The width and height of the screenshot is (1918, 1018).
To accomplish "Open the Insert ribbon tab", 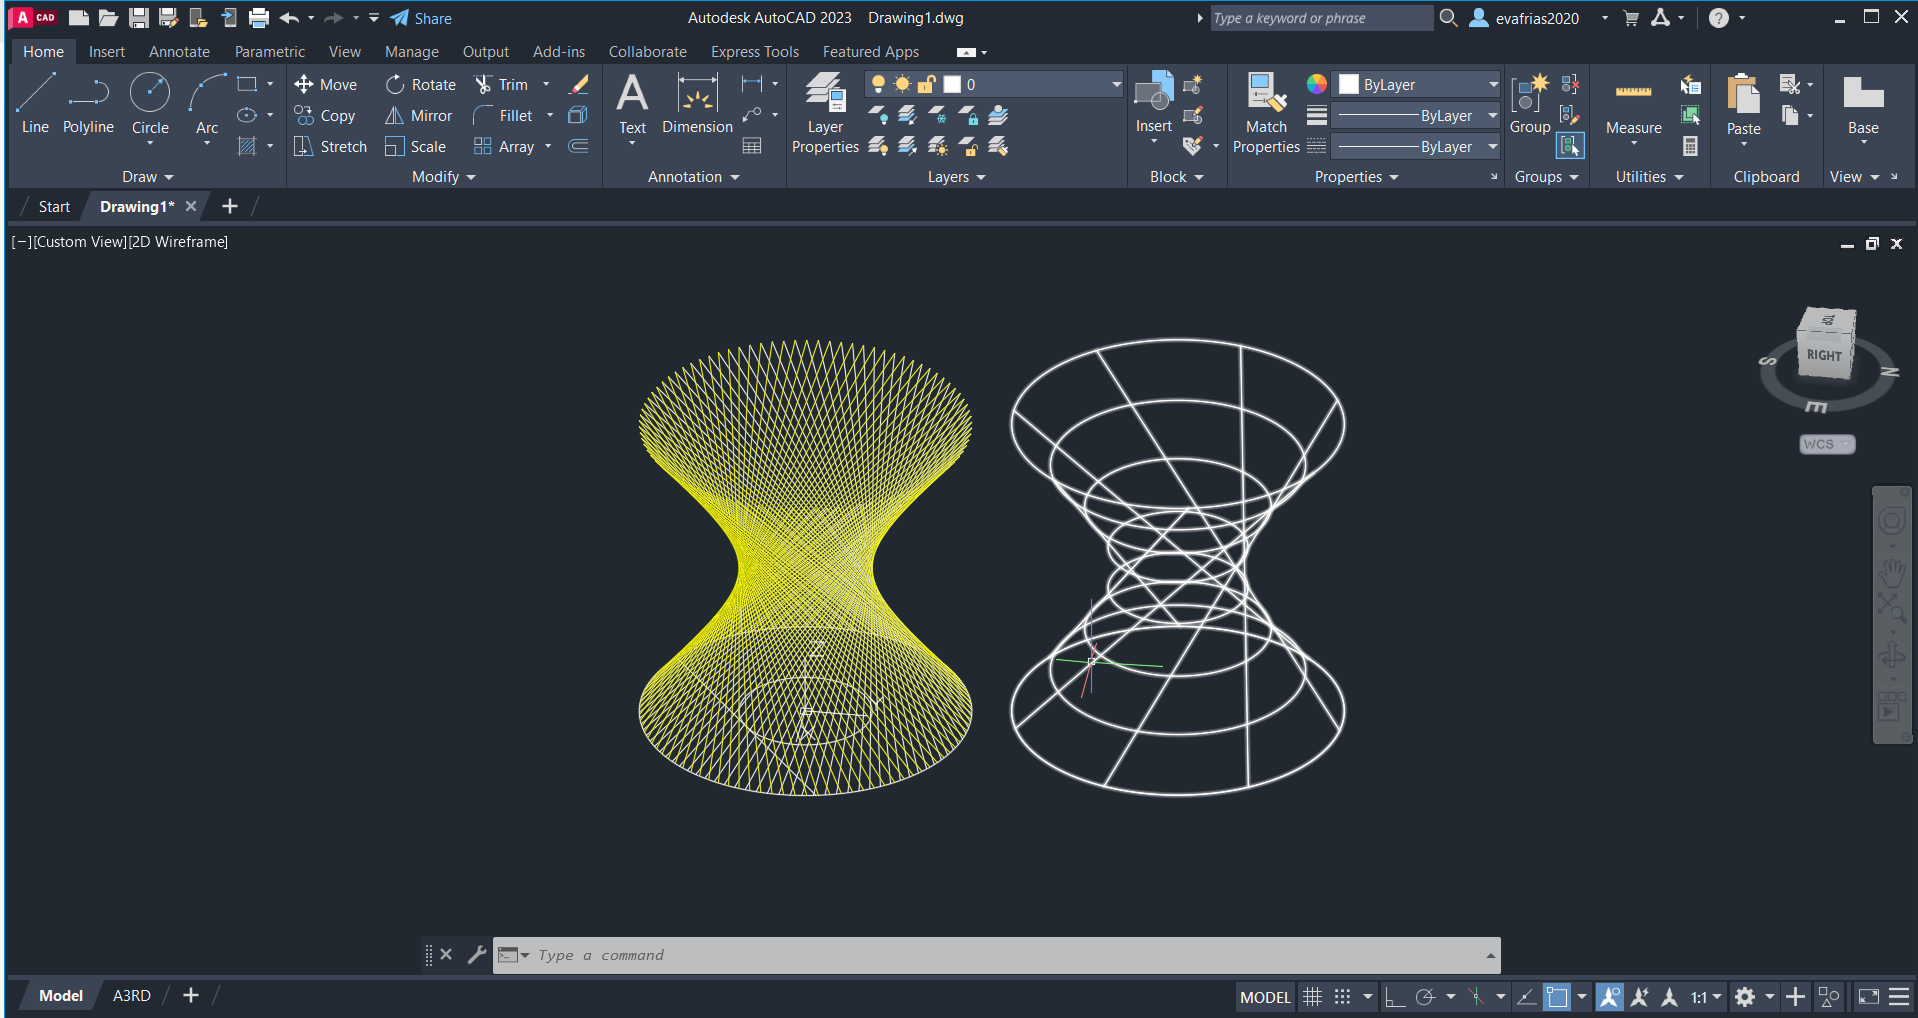I will 107,52.
